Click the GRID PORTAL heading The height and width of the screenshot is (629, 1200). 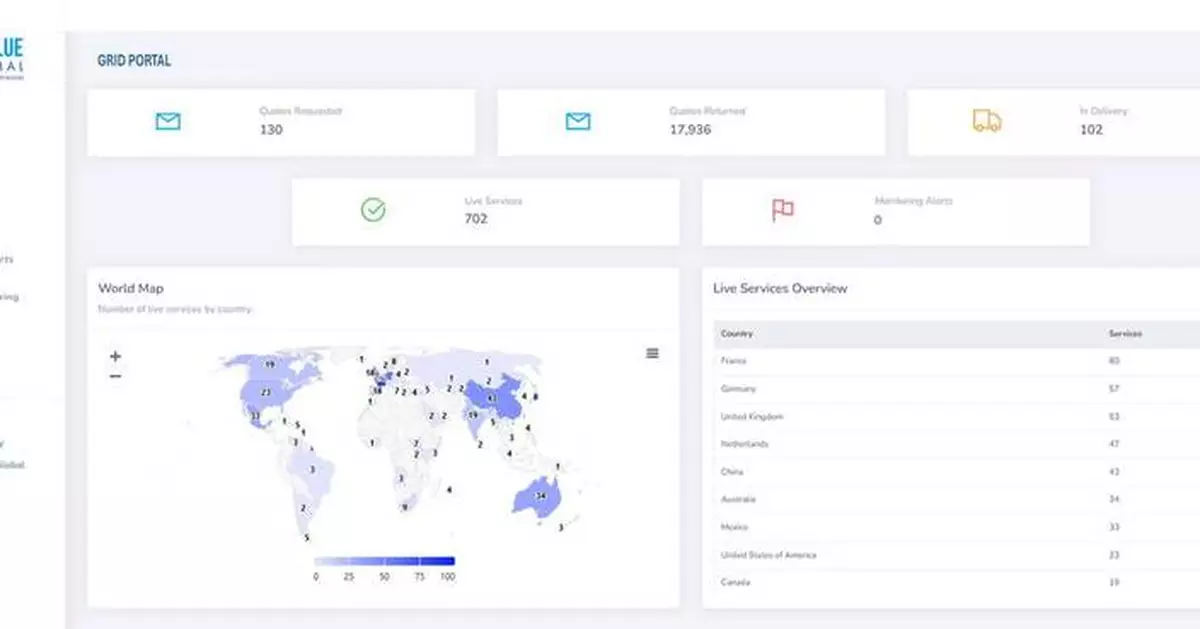tap(133, 60)
